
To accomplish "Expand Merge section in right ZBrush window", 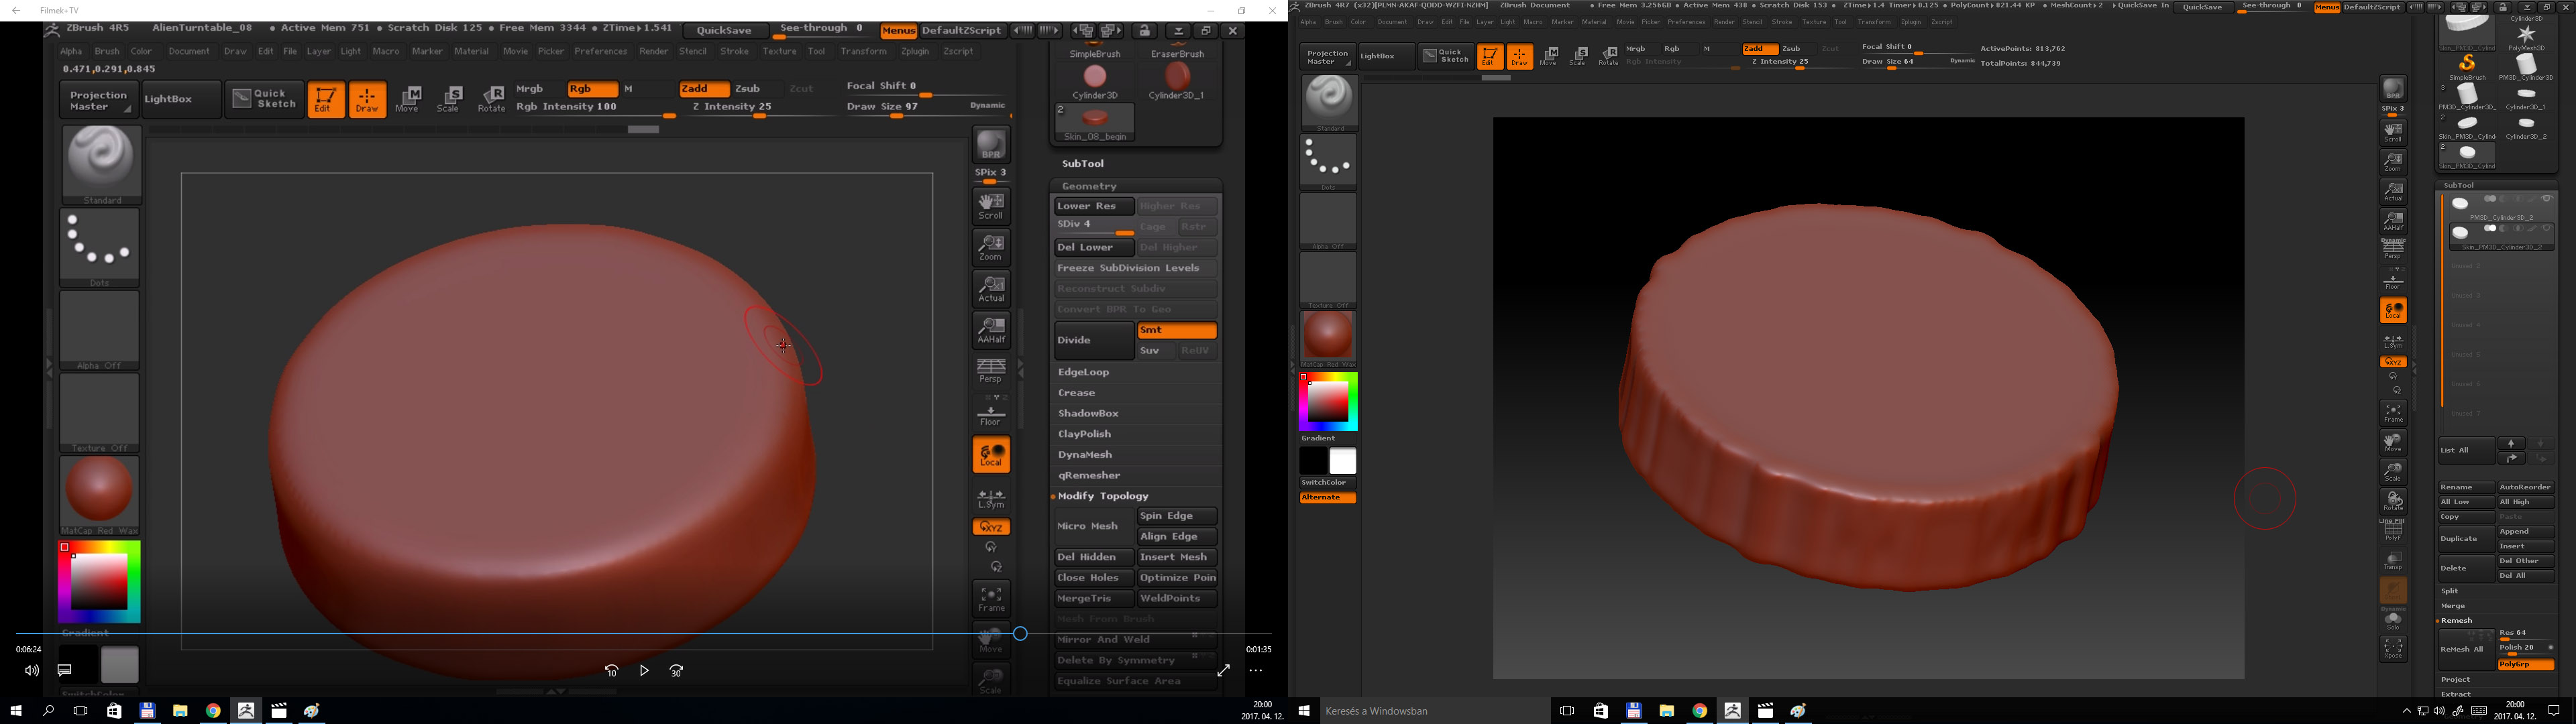I will tap(2453, 606).
